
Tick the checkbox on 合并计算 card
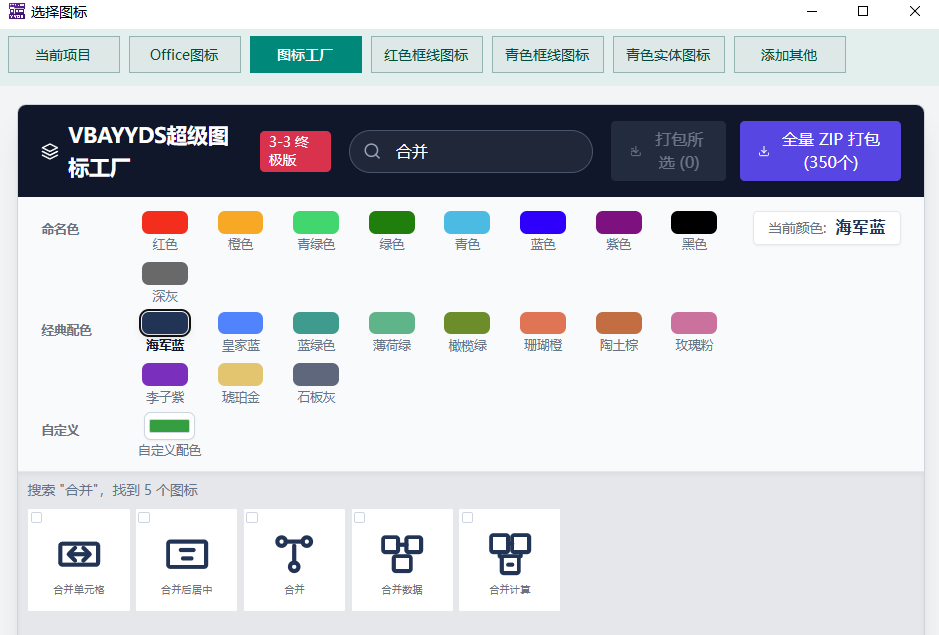468,518
